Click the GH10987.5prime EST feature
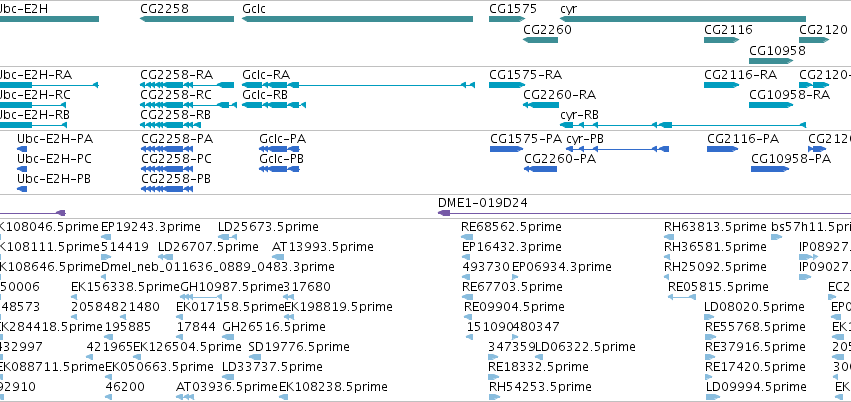Image resolution: width=851 pixels, height=402 pixels. [201, 297]
